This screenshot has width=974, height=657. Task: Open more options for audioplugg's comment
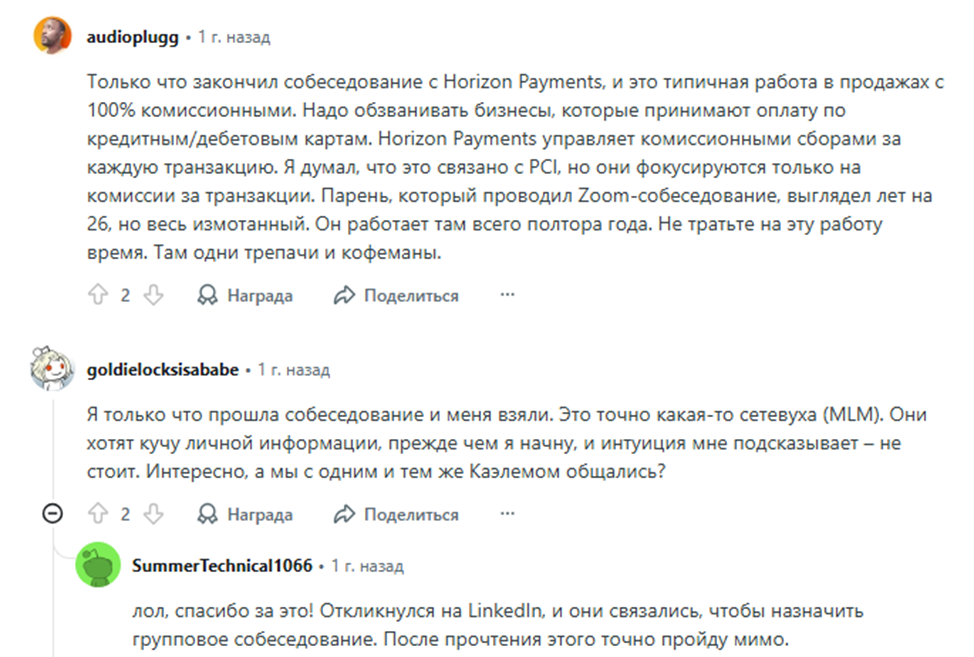[507, 295]
